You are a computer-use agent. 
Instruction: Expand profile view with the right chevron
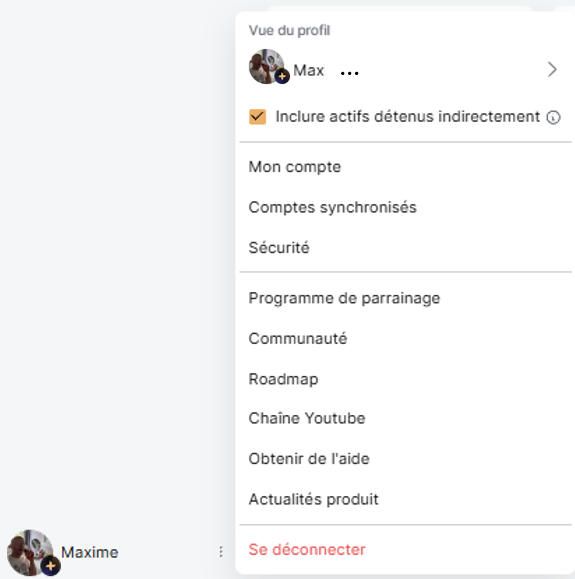click(x=552, y=69)
